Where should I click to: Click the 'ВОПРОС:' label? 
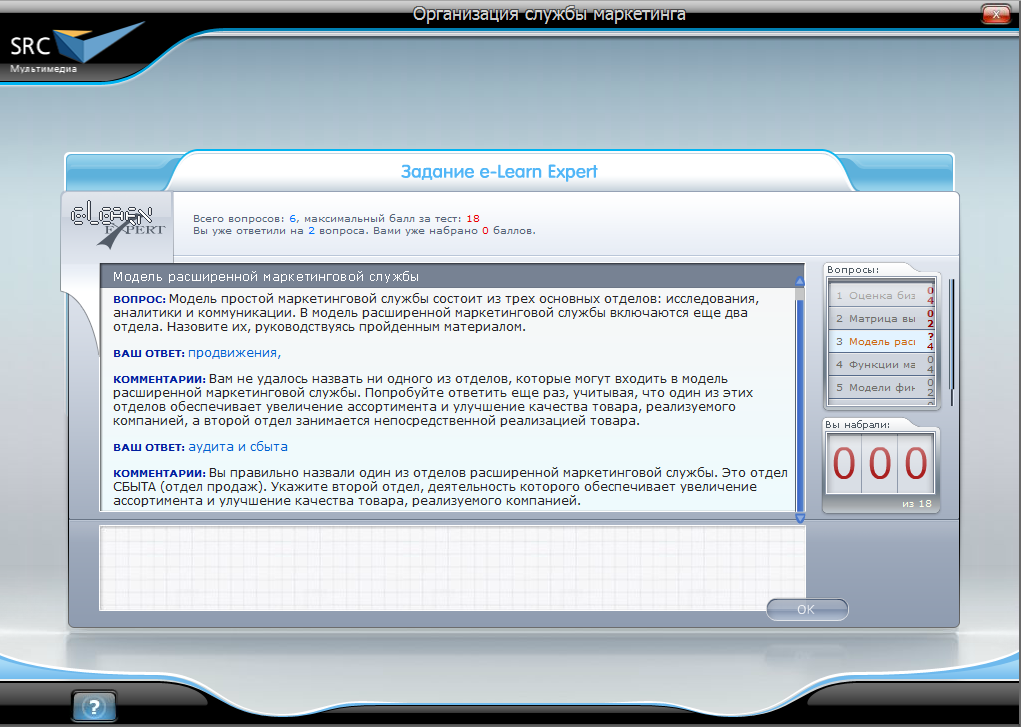pyautogui.click(x=139, y=300)
